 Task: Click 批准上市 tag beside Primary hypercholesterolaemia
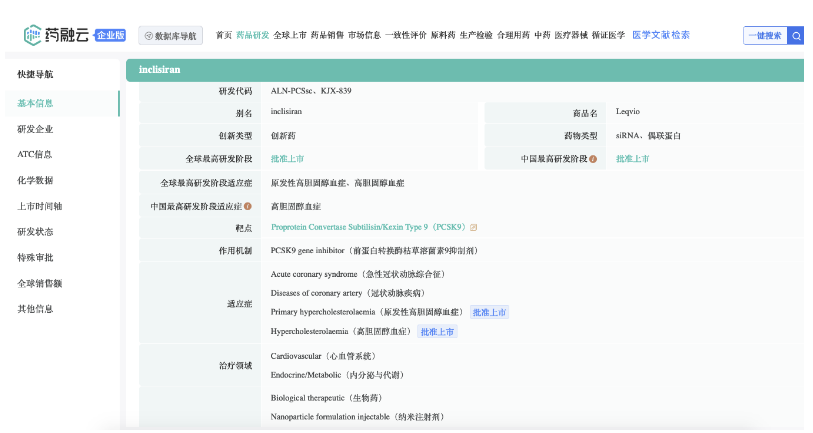(489, 312)
